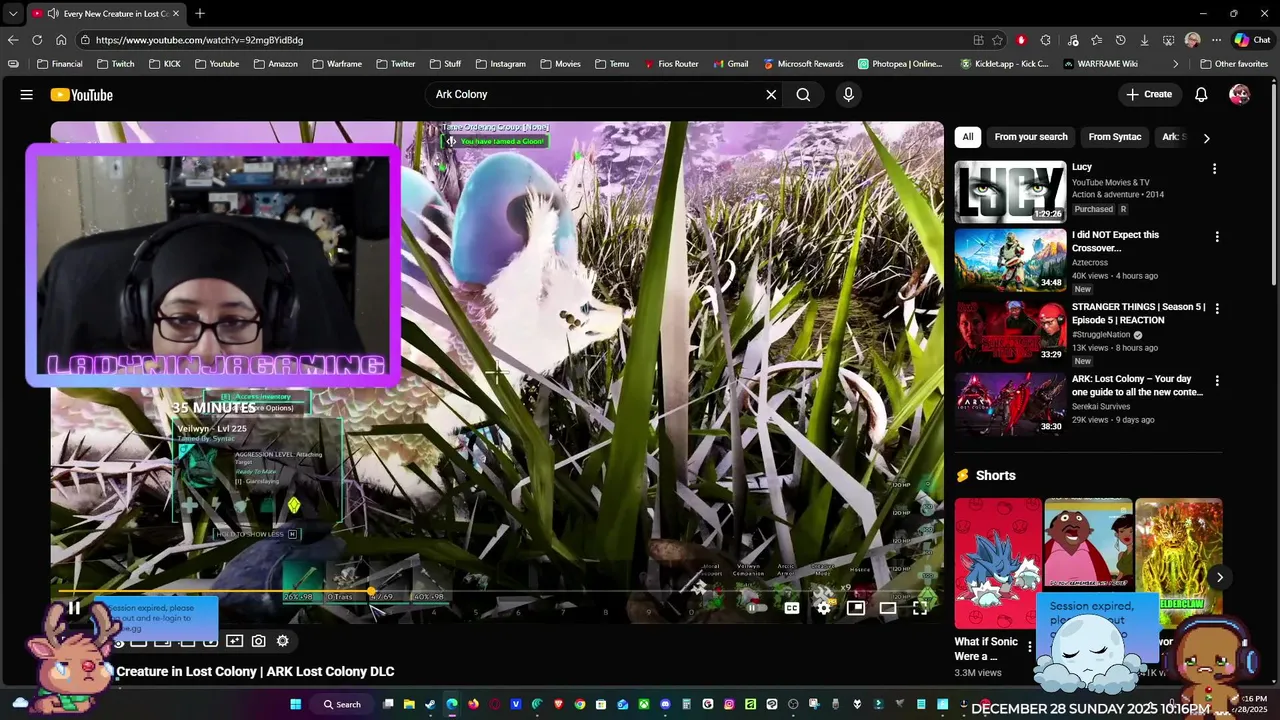Image resolution: width=1280 pixels, height=720 pixels.
Task: Open browser history
Action: click(1120, 40)
